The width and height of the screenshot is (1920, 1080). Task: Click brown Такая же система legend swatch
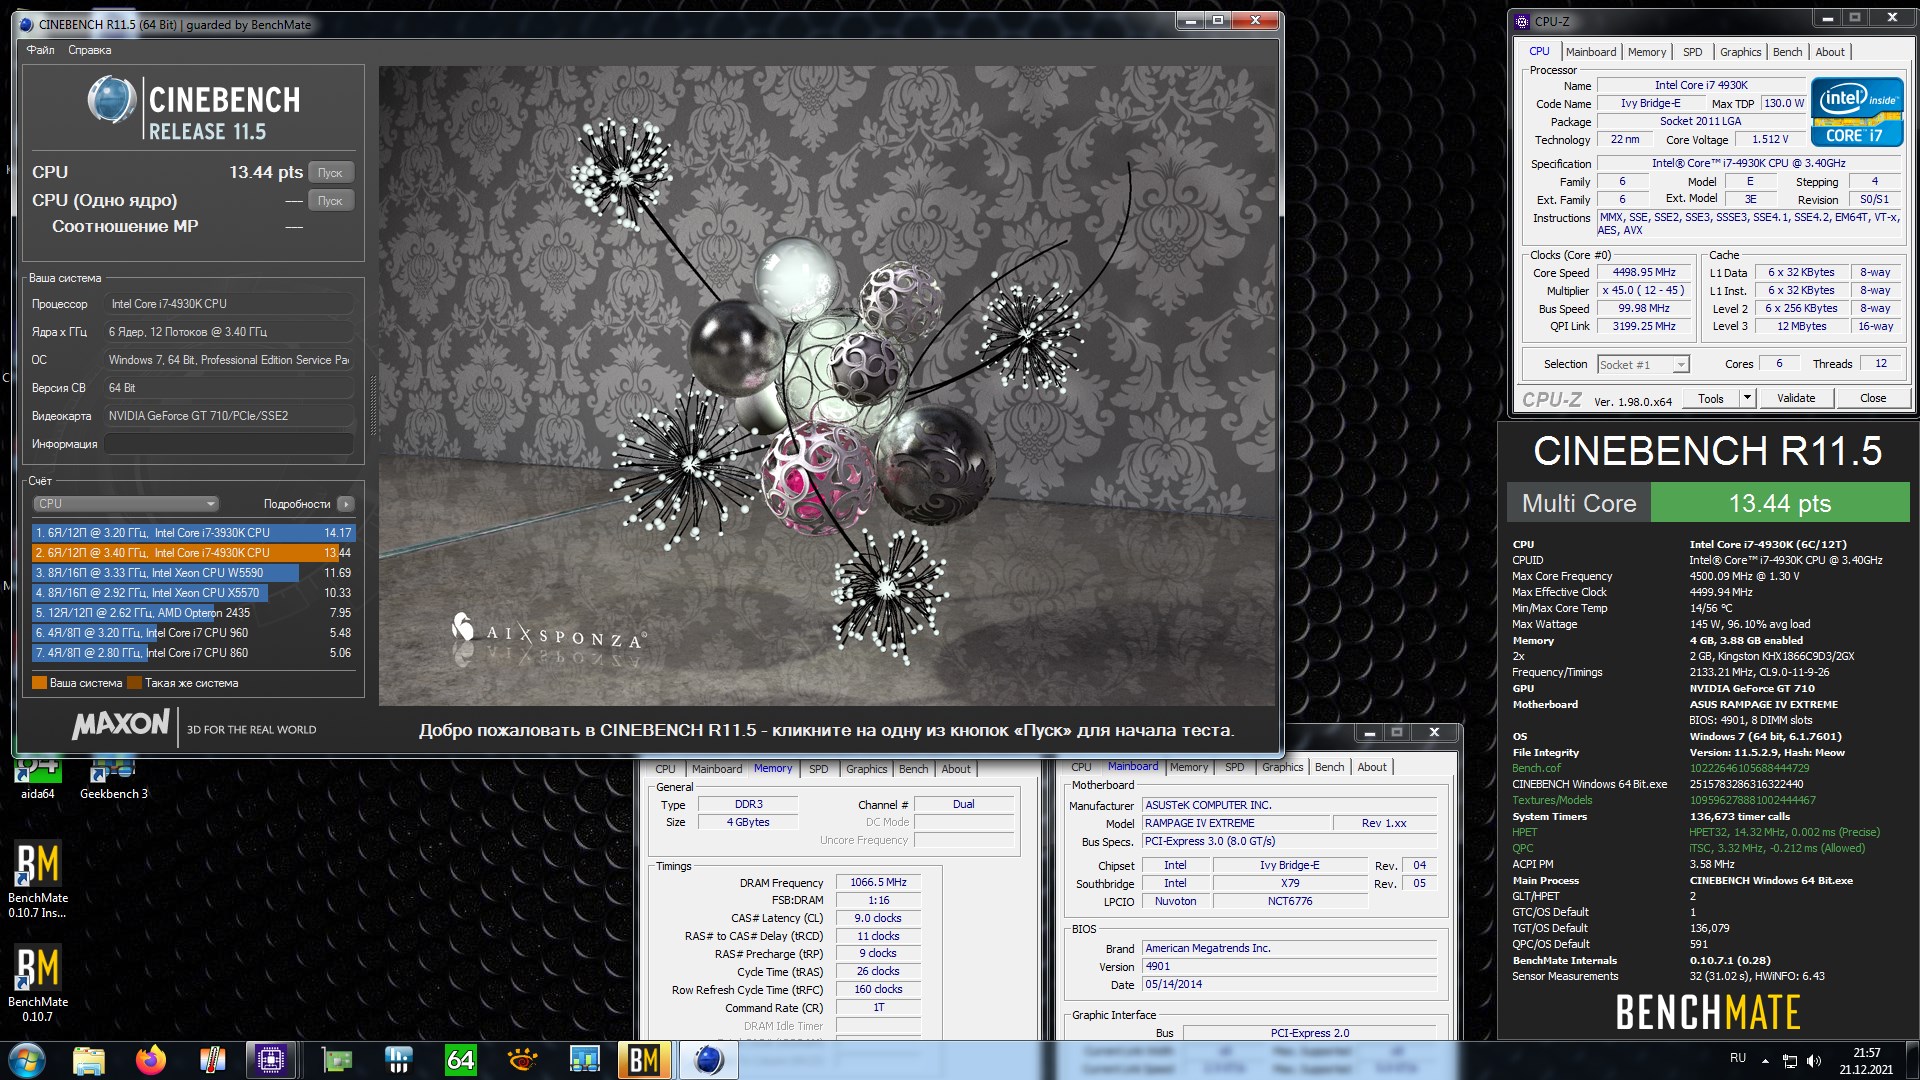(x=134, y=683)
